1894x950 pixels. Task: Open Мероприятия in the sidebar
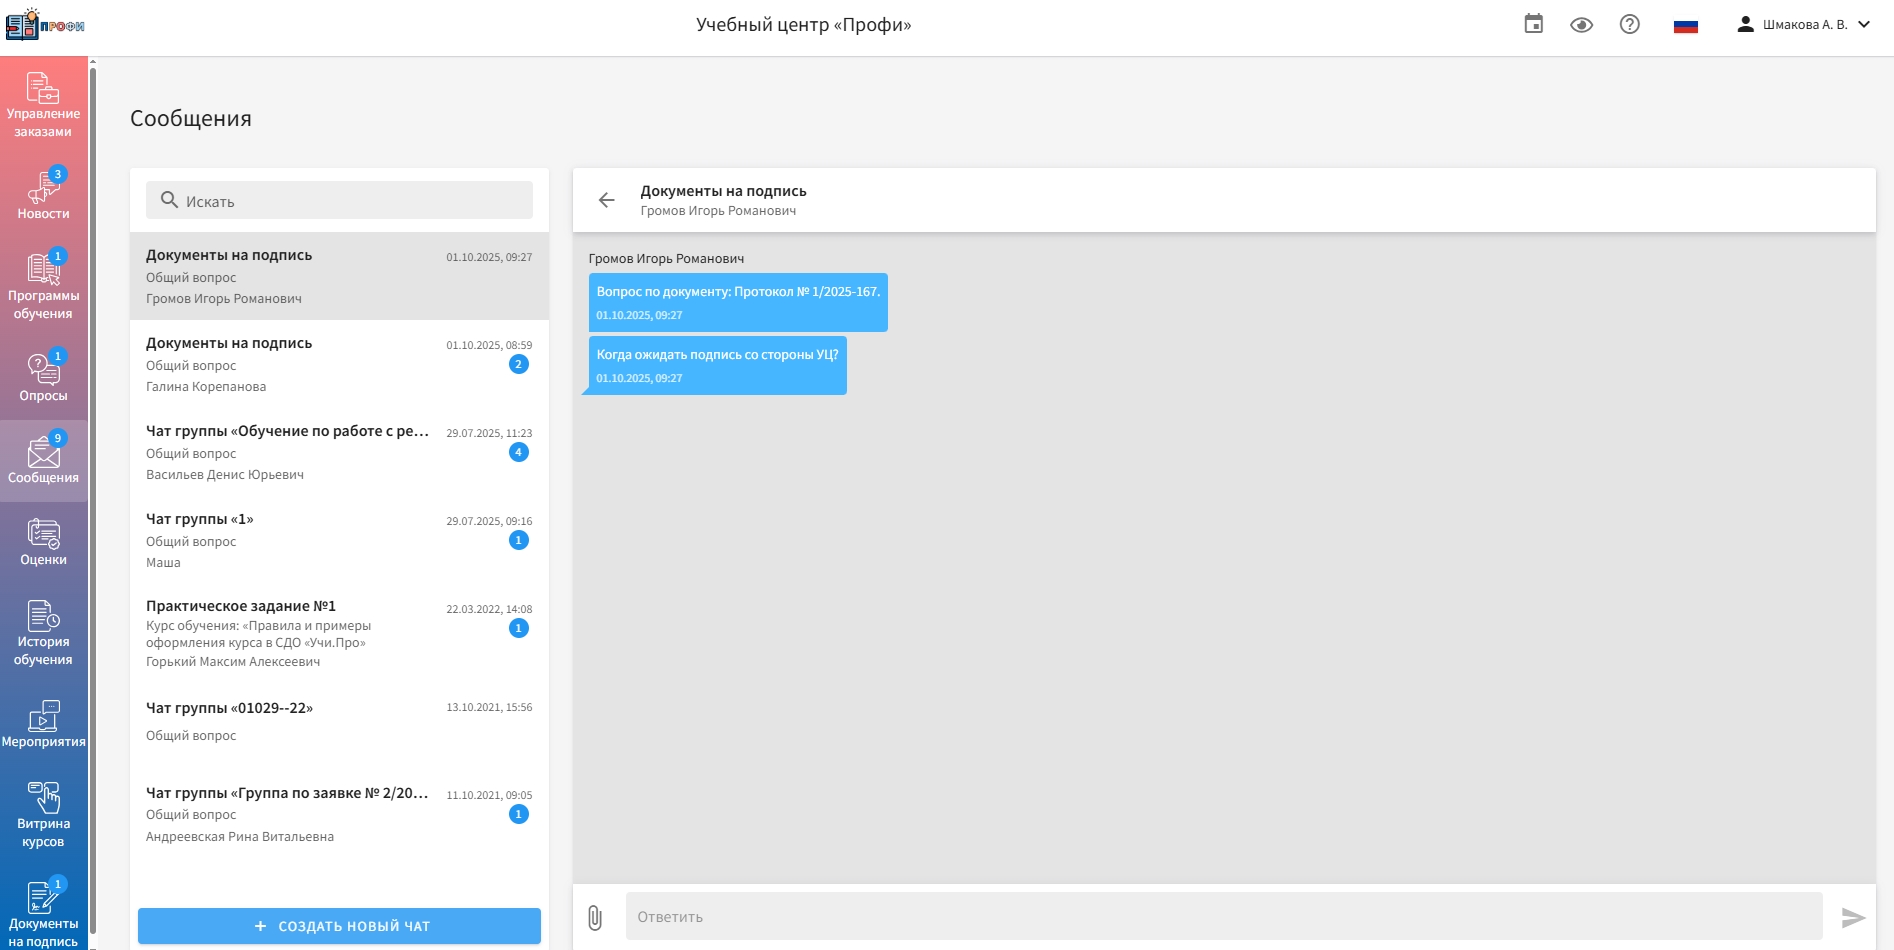tap(43, 724)
